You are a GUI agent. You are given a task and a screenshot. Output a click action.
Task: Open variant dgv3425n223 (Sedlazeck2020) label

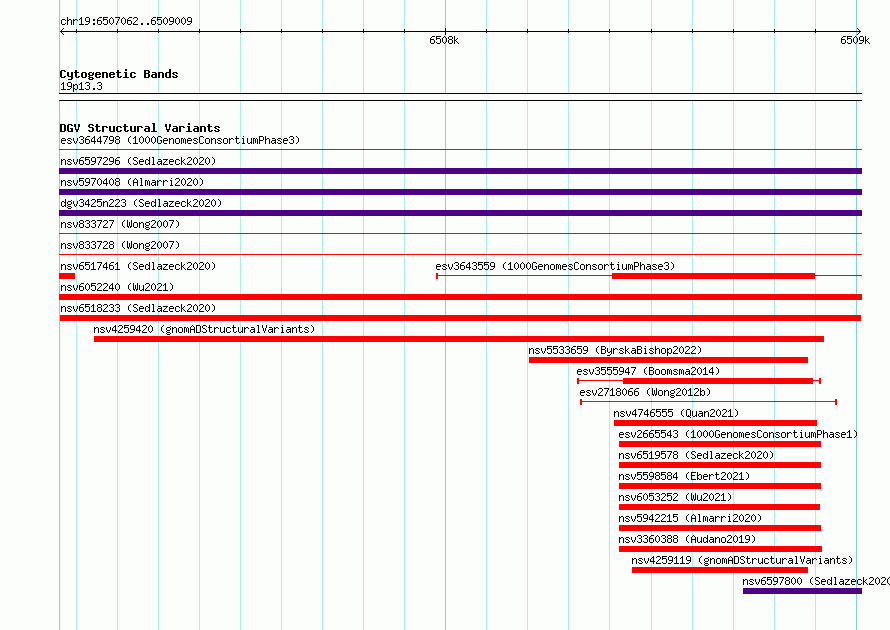point(141,203)
